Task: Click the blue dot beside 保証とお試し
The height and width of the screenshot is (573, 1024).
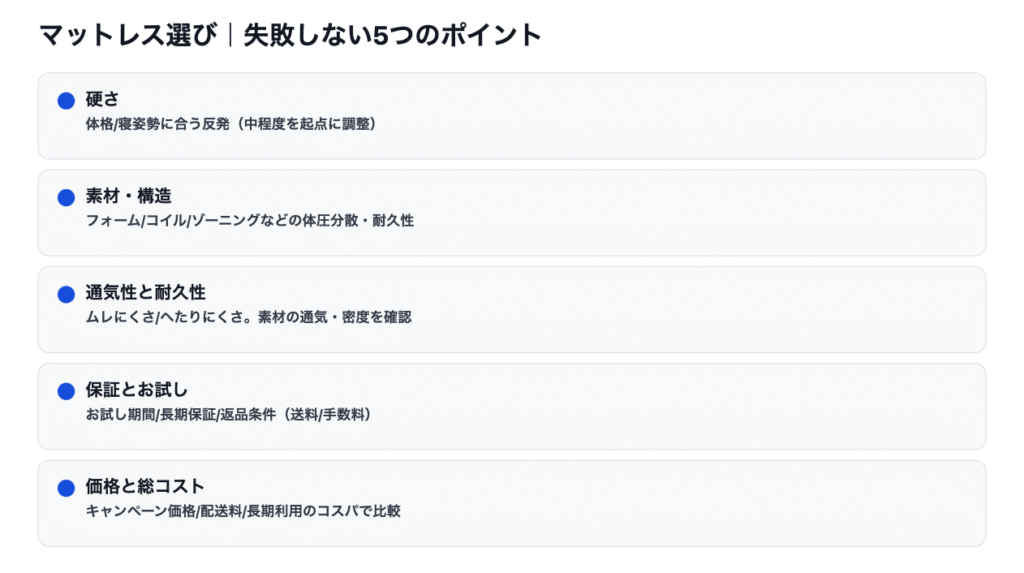Action: click(x=67, y=391)
